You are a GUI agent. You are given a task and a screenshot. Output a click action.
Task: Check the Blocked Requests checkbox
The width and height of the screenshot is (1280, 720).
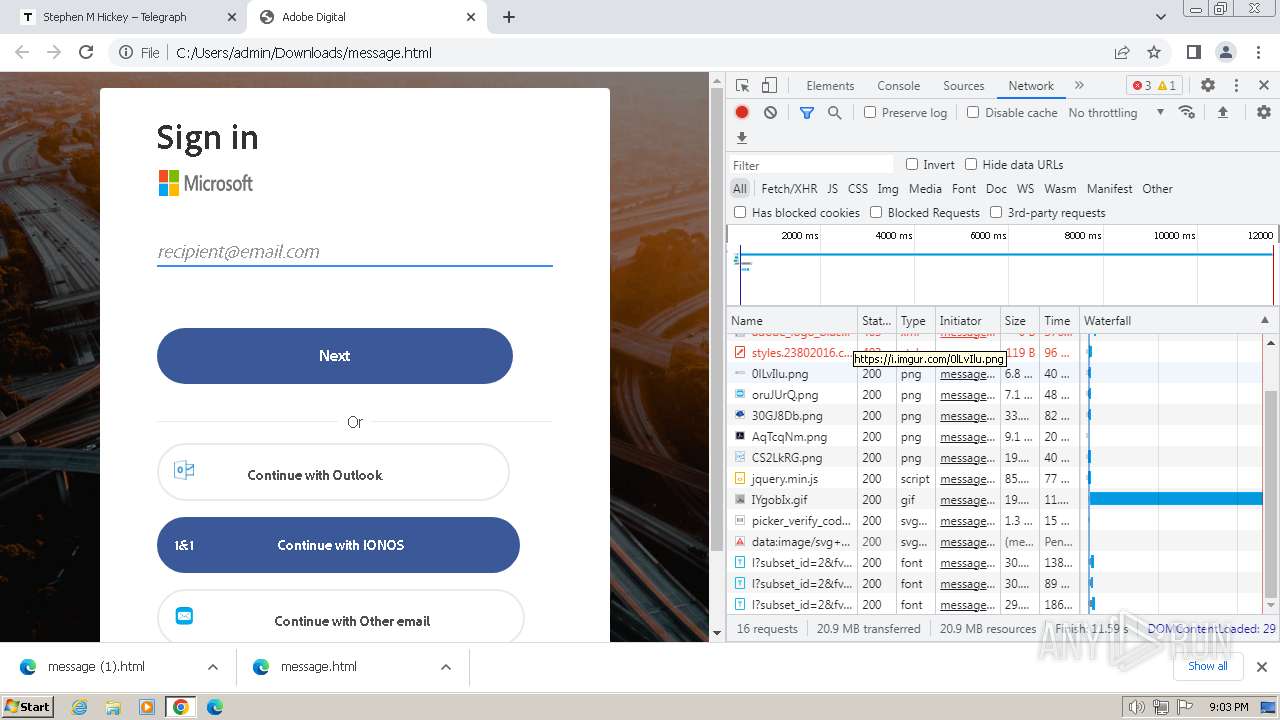tap(876, 212)
